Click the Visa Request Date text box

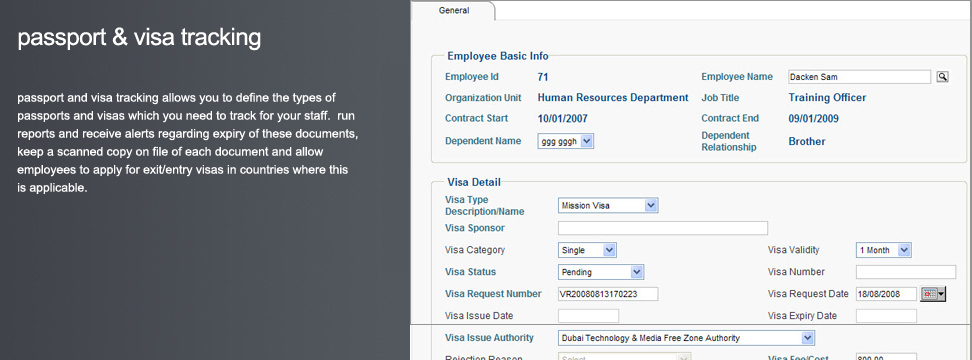(886, 294)
